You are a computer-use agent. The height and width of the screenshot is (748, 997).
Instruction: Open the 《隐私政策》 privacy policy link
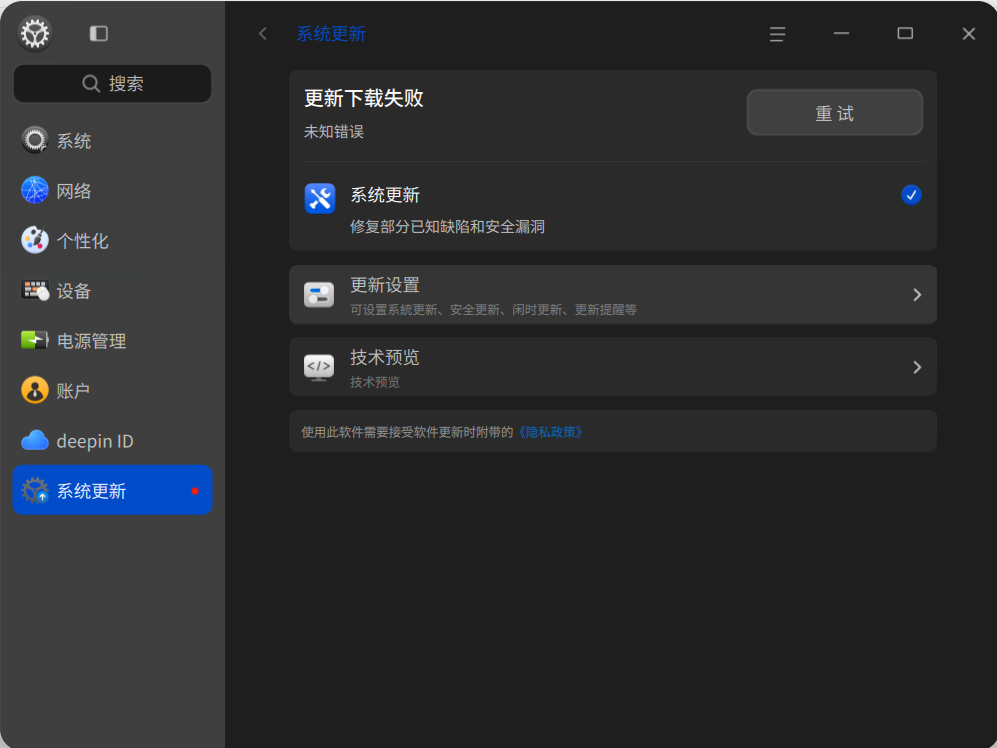[x=550, y=432]
